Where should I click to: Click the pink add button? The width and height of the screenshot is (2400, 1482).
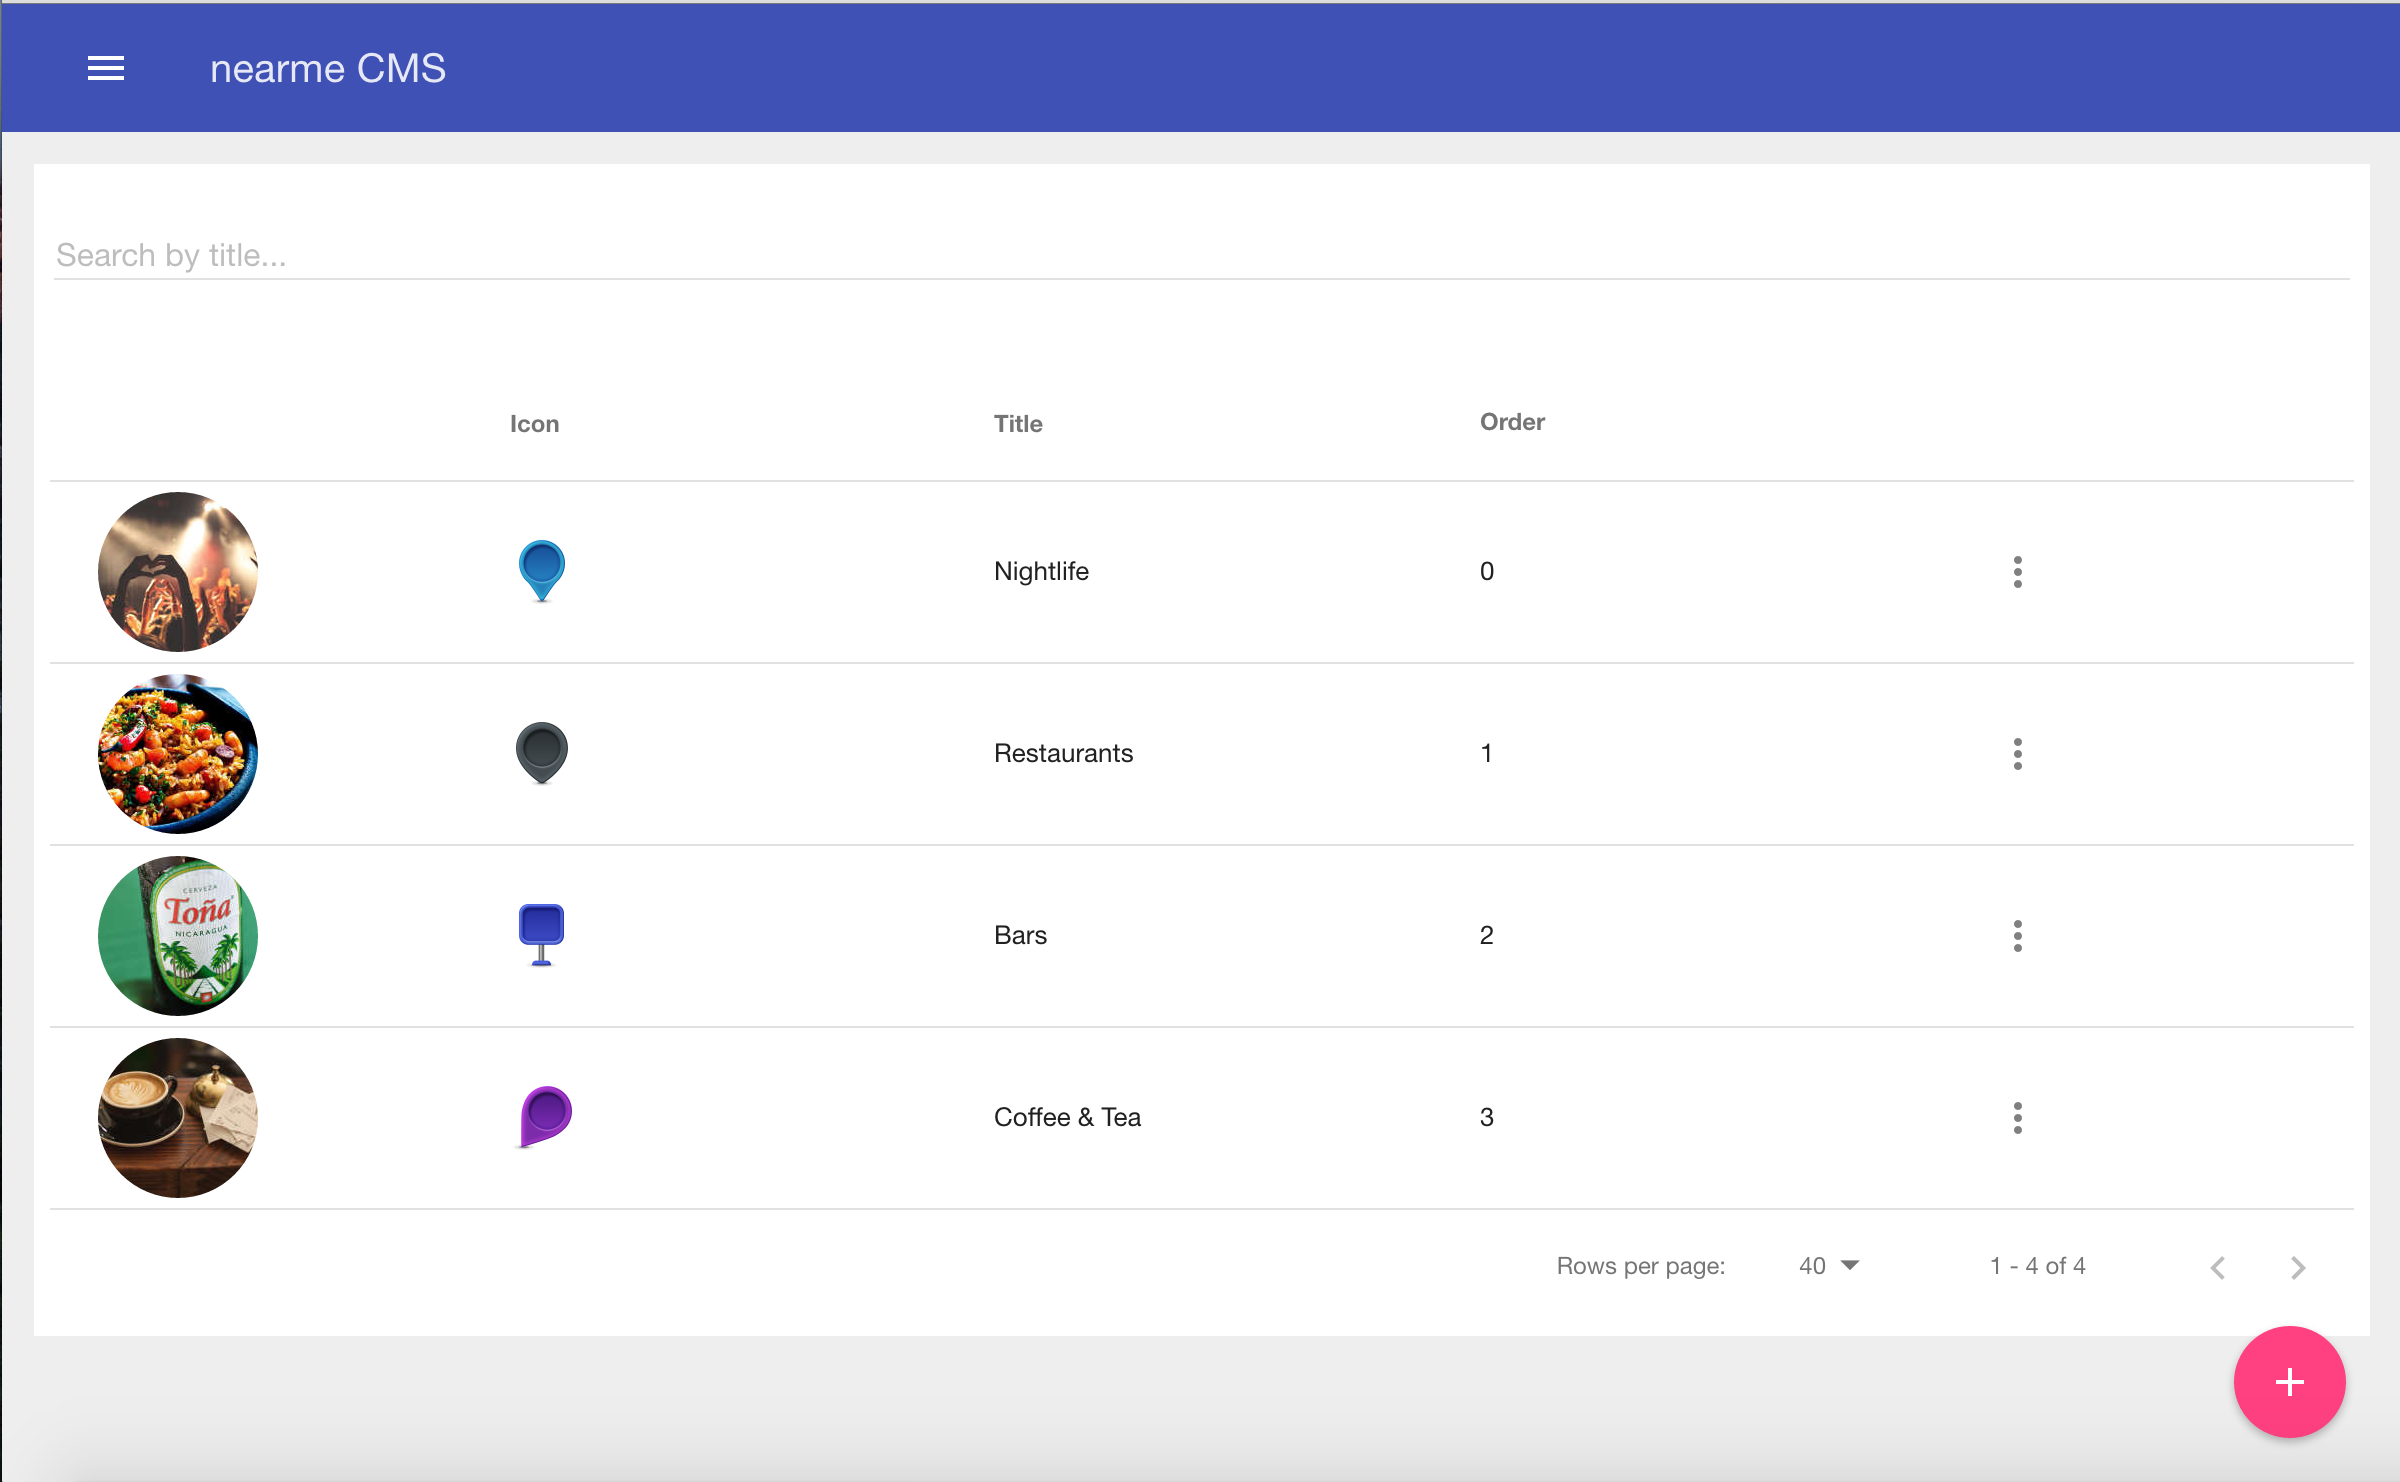[2289, 1382]
